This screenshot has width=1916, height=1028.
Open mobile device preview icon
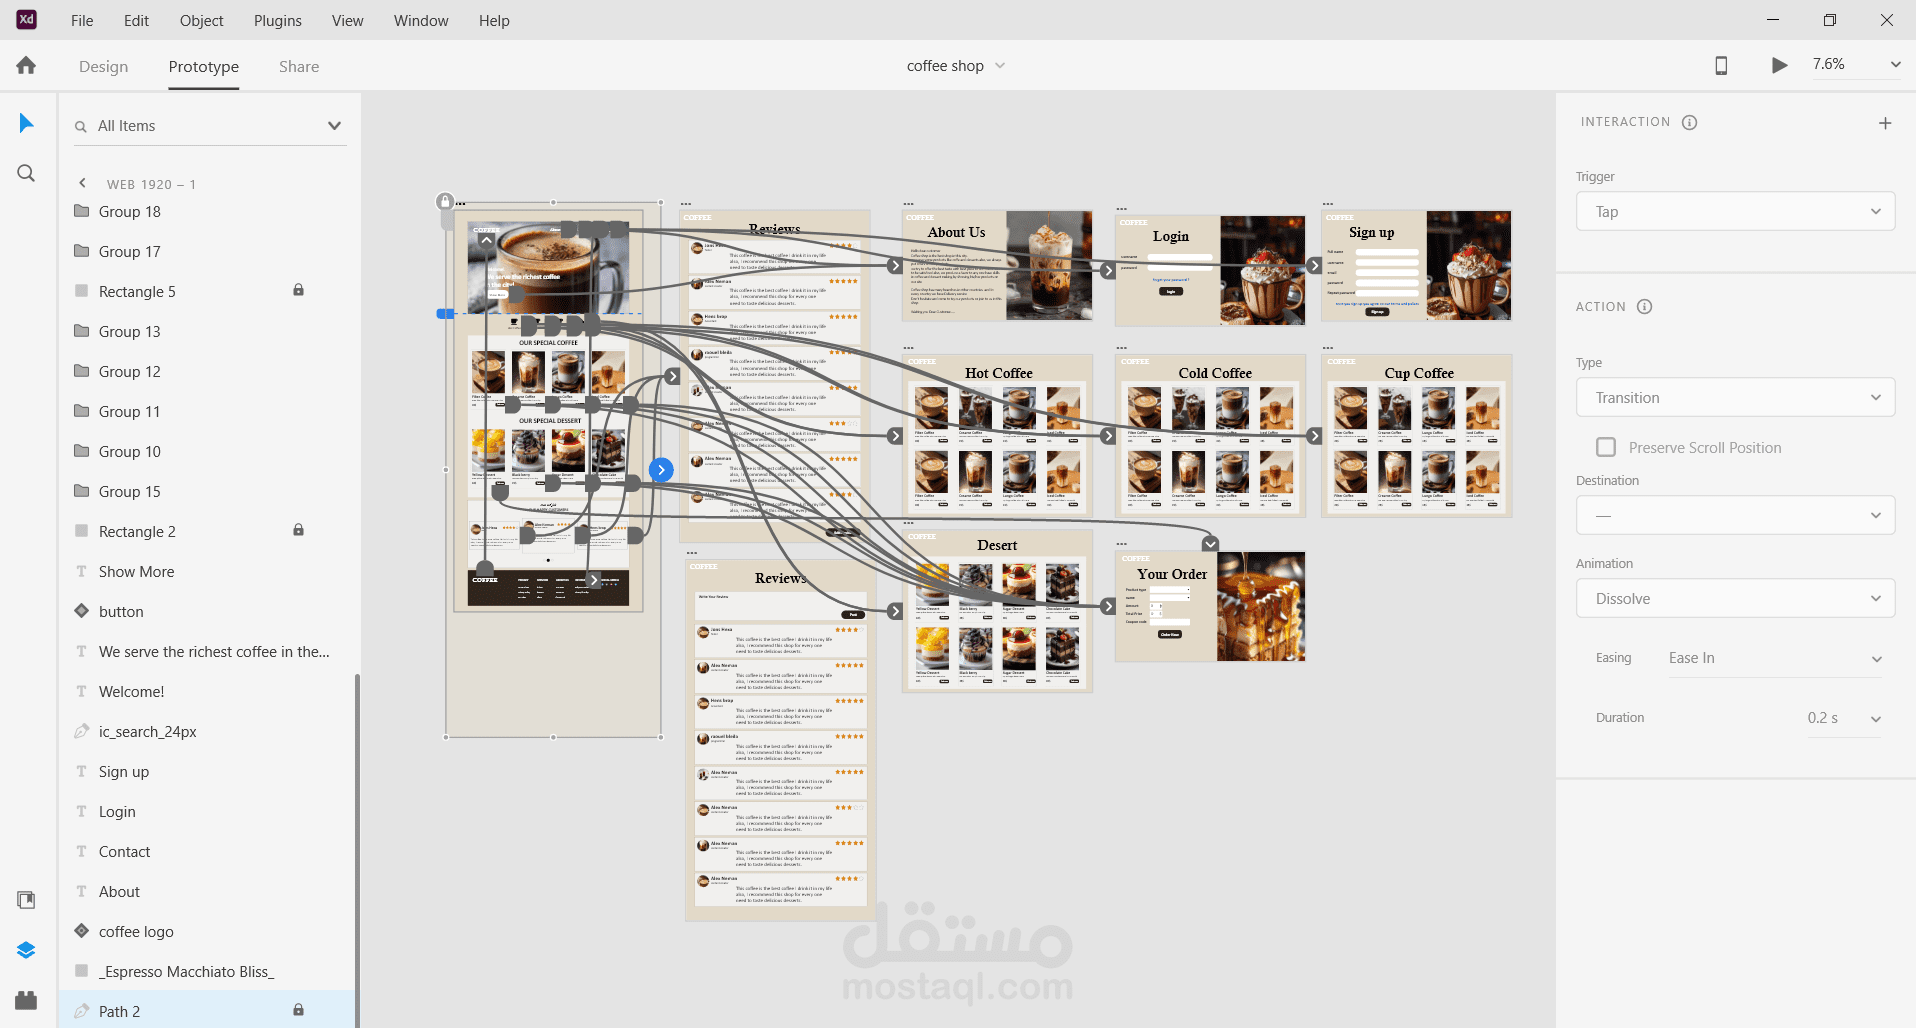point(1721,66)
